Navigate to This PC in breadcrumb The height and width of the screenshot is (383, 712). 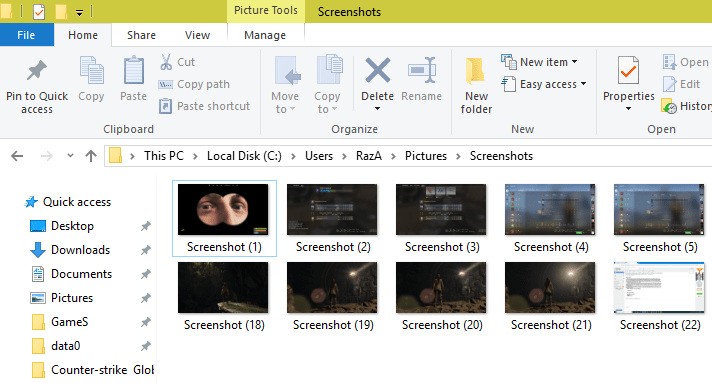point(164,156)
